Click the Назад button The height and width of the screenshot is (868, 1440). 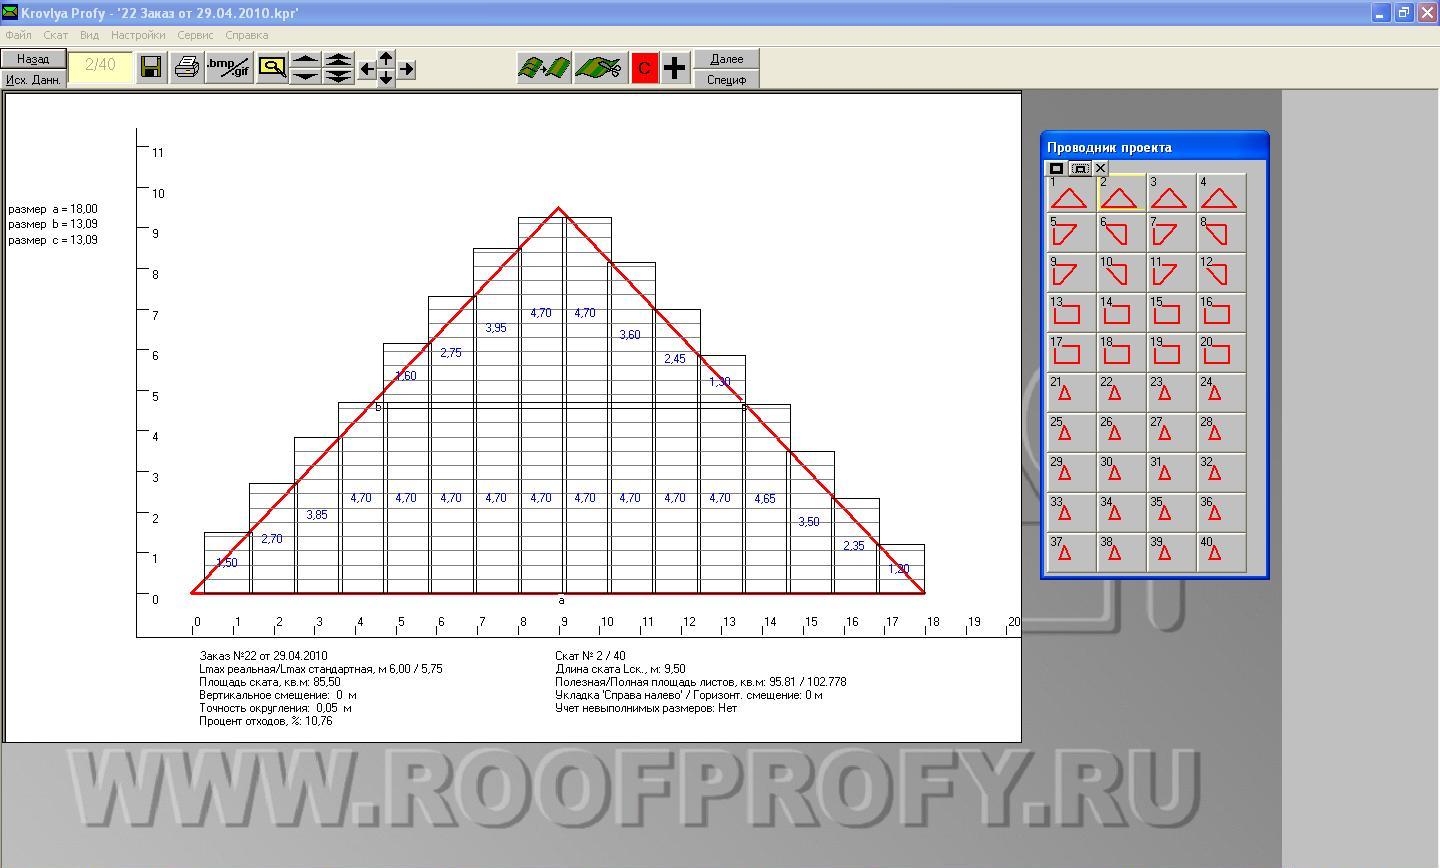point(33,59)
